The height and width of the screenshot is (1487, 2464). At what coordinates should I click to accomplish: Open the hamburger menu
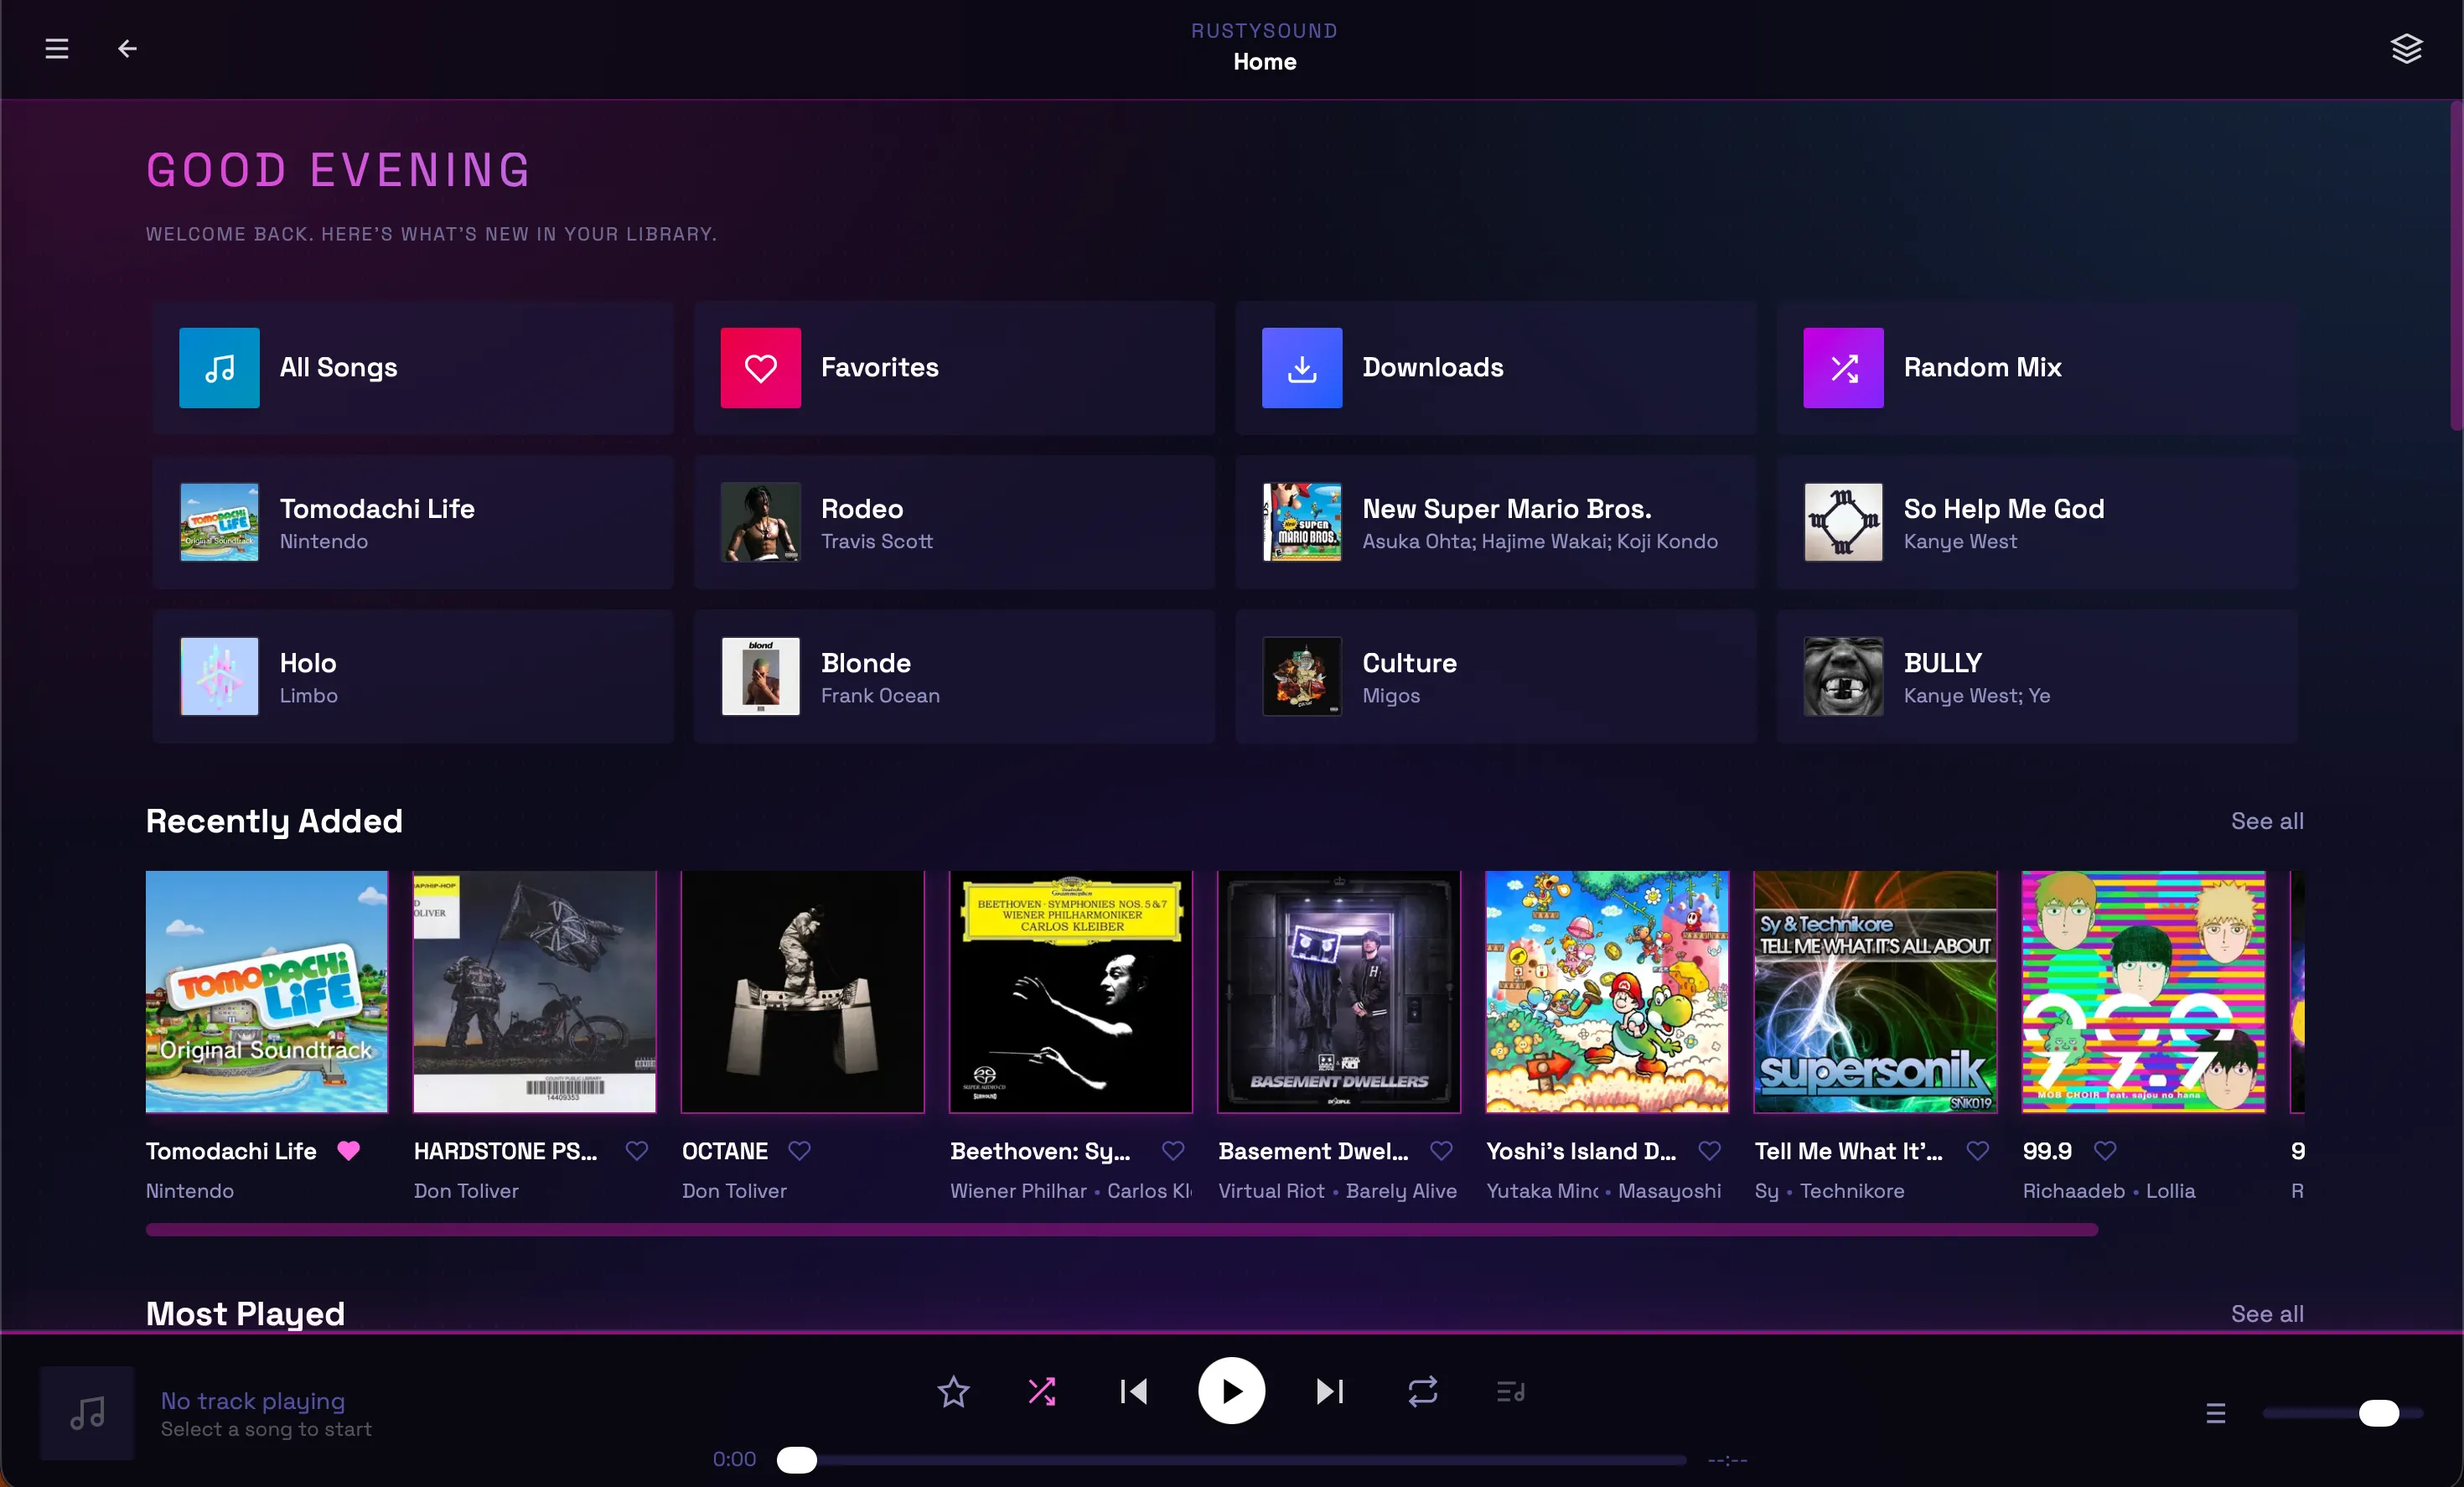click(x=56, y=48)
